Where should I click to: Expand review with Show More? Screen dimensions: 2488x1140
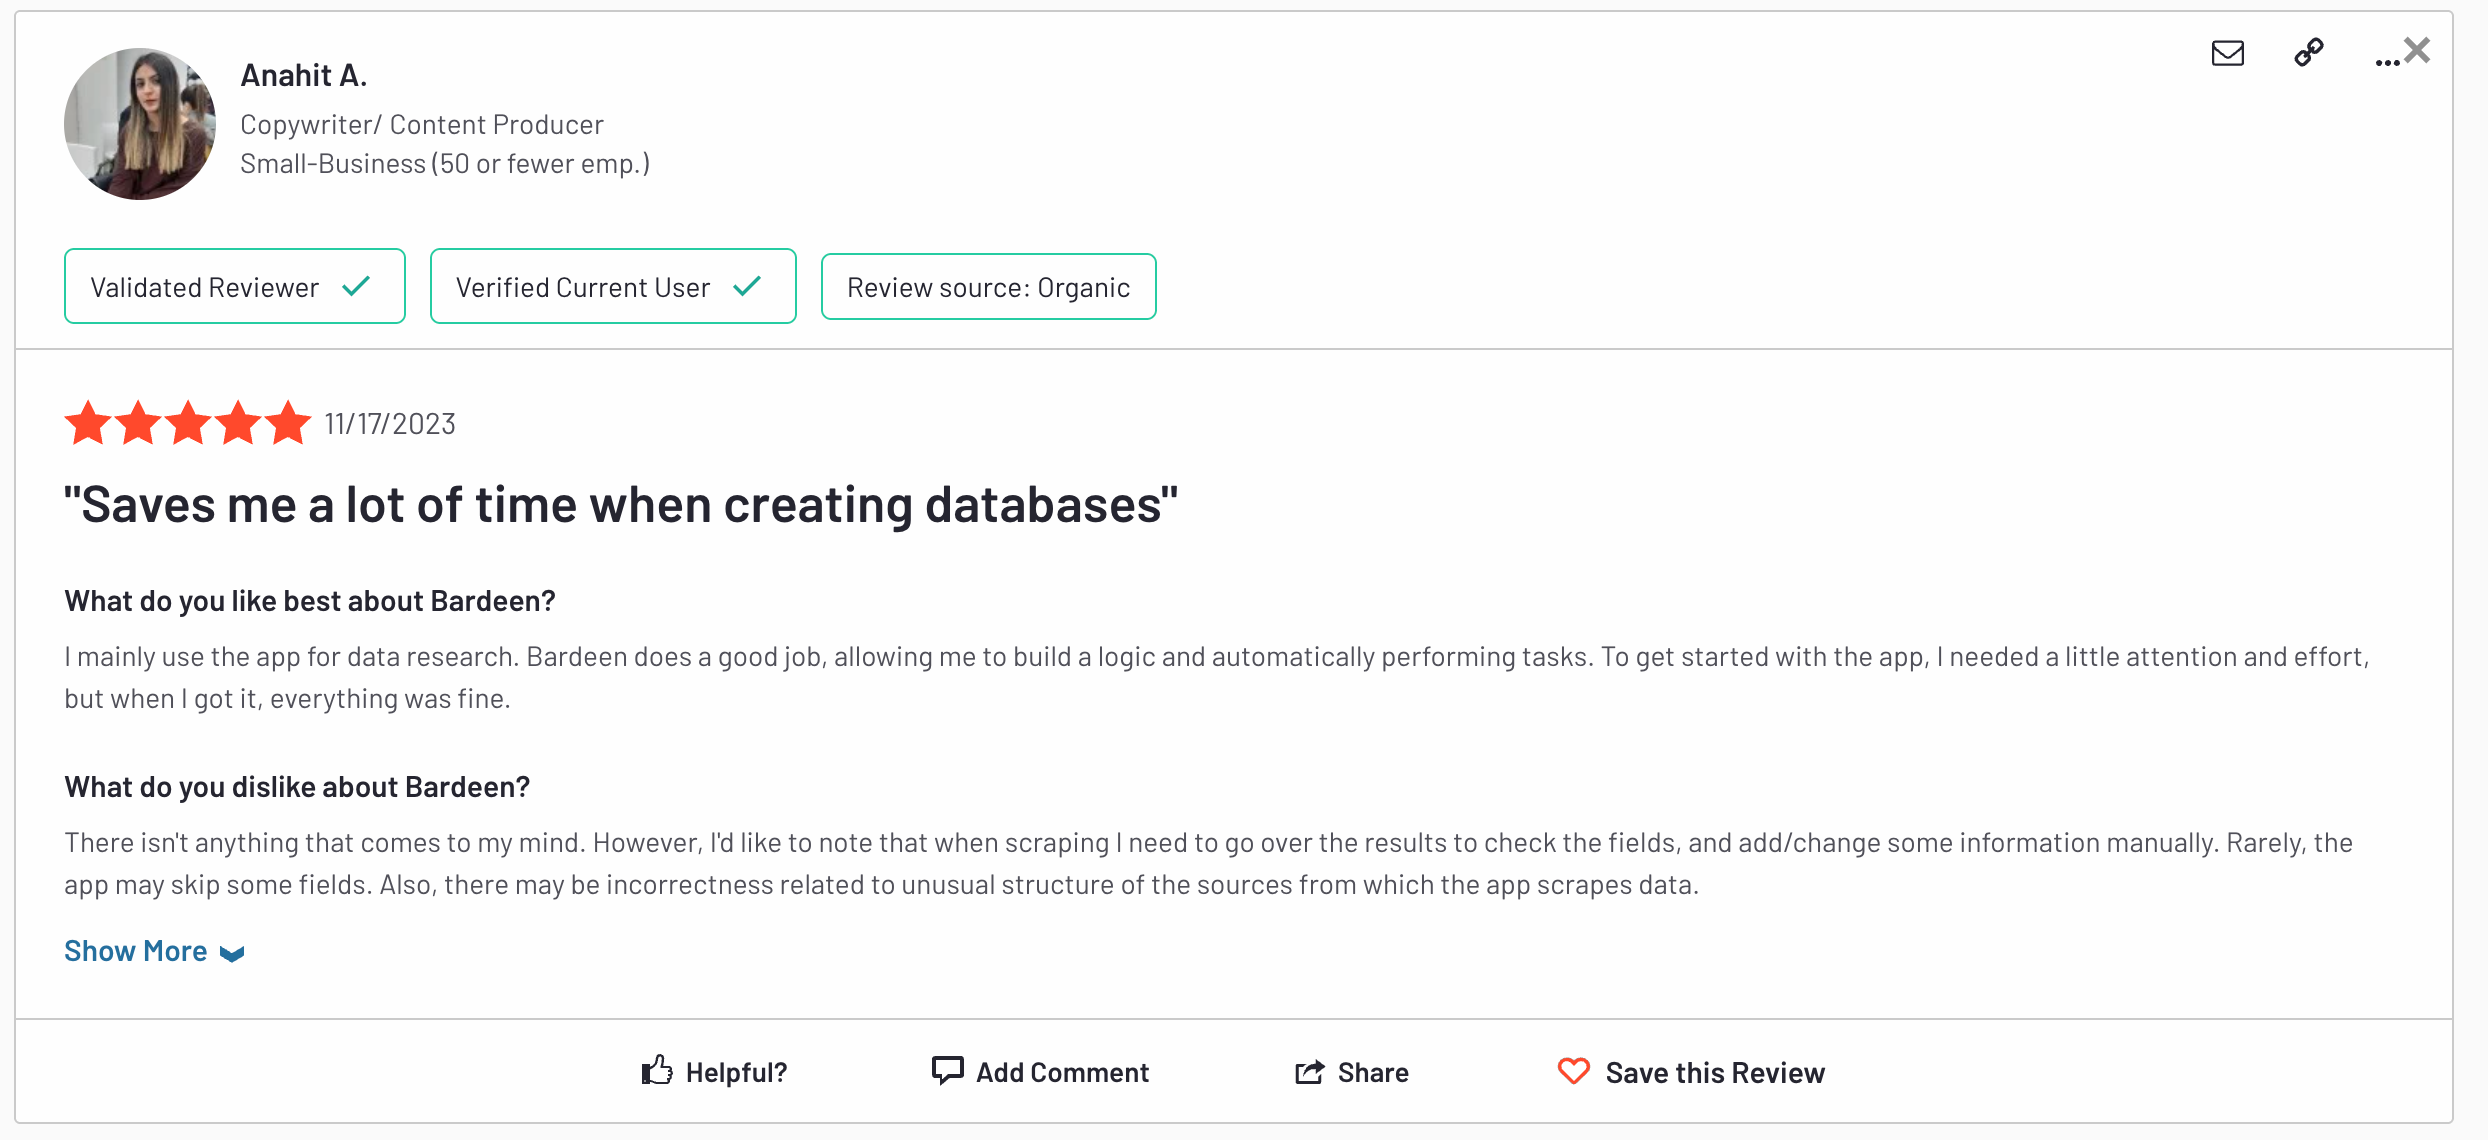(154, 951)
